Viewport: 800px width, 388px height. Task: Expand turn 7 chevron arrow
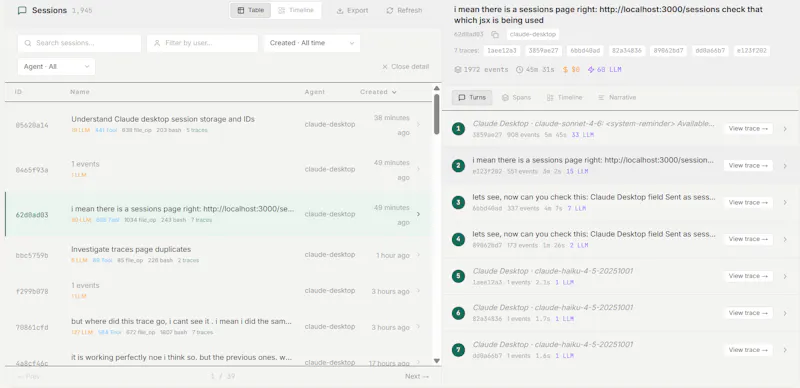(785, 350)
